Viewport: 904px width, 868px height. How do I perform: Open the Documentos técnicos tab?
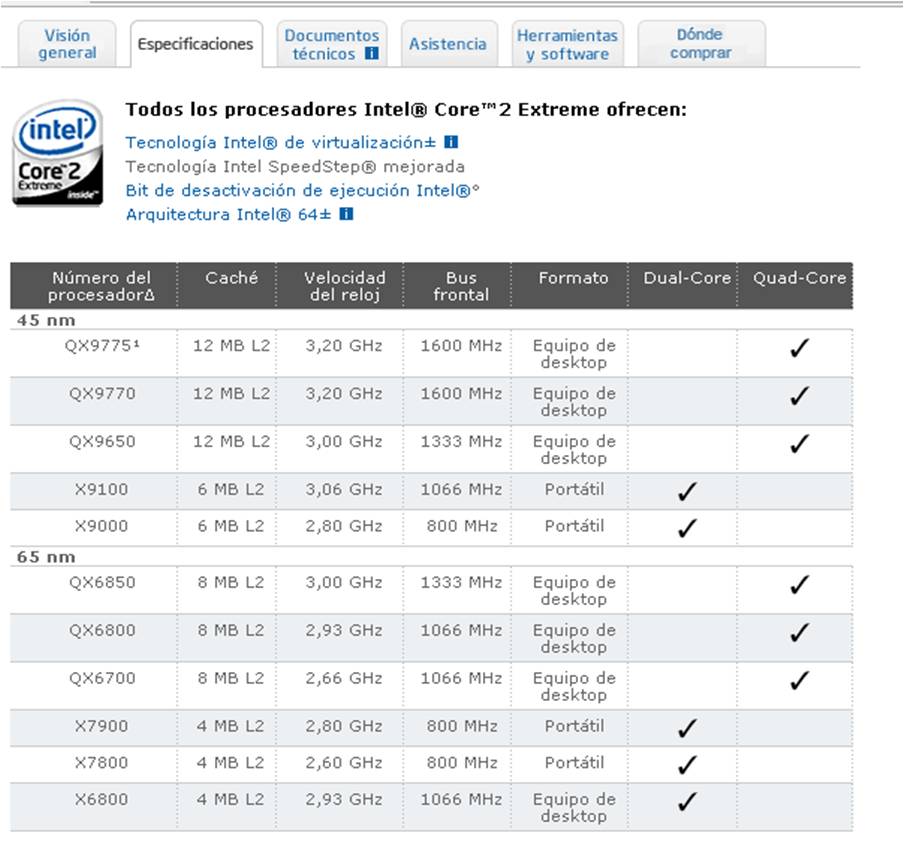332,44
